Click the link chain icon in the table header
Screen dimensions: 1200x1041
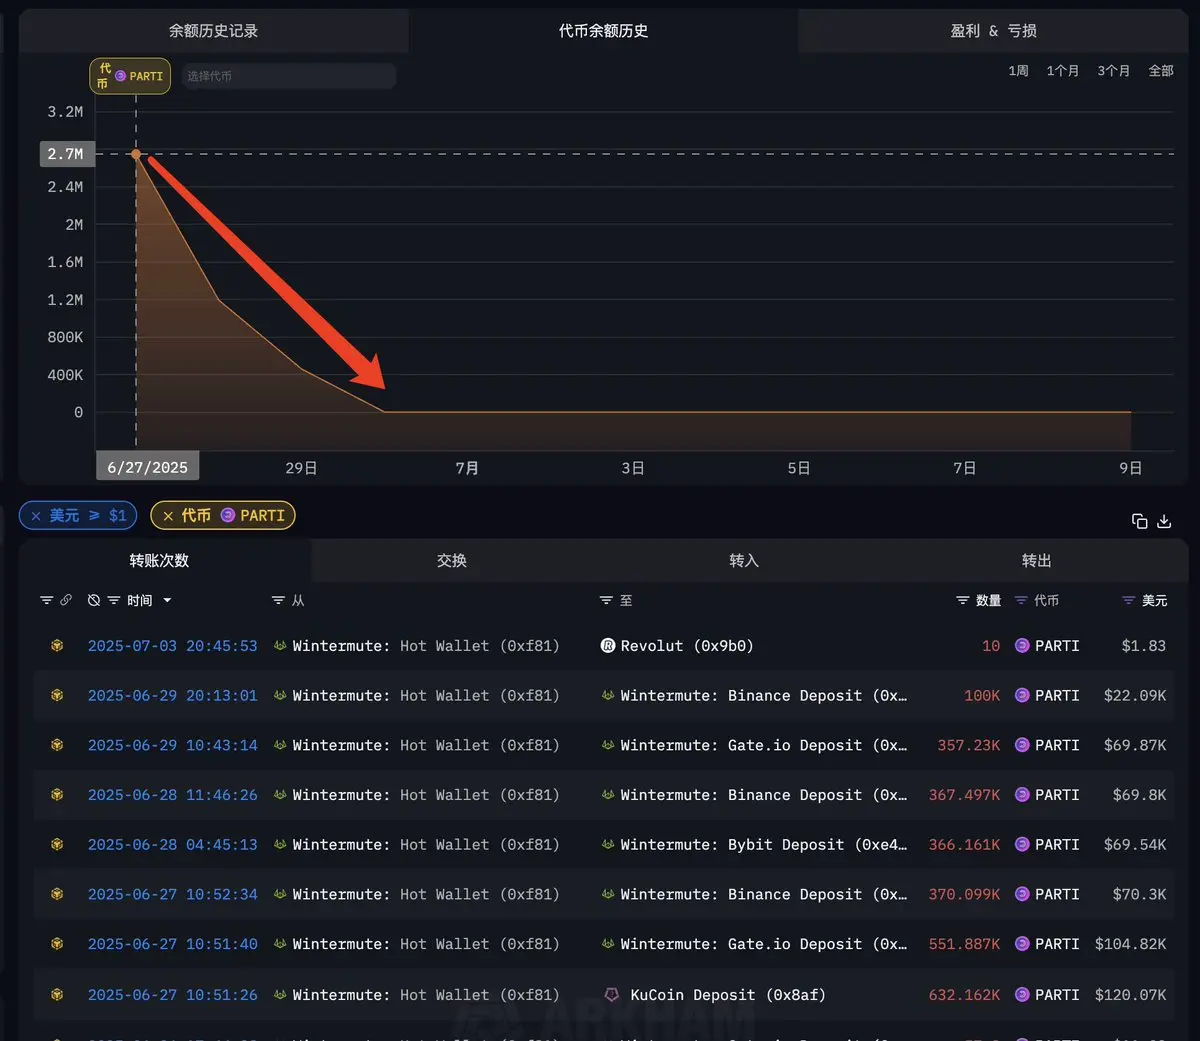[x=66, y=600]
